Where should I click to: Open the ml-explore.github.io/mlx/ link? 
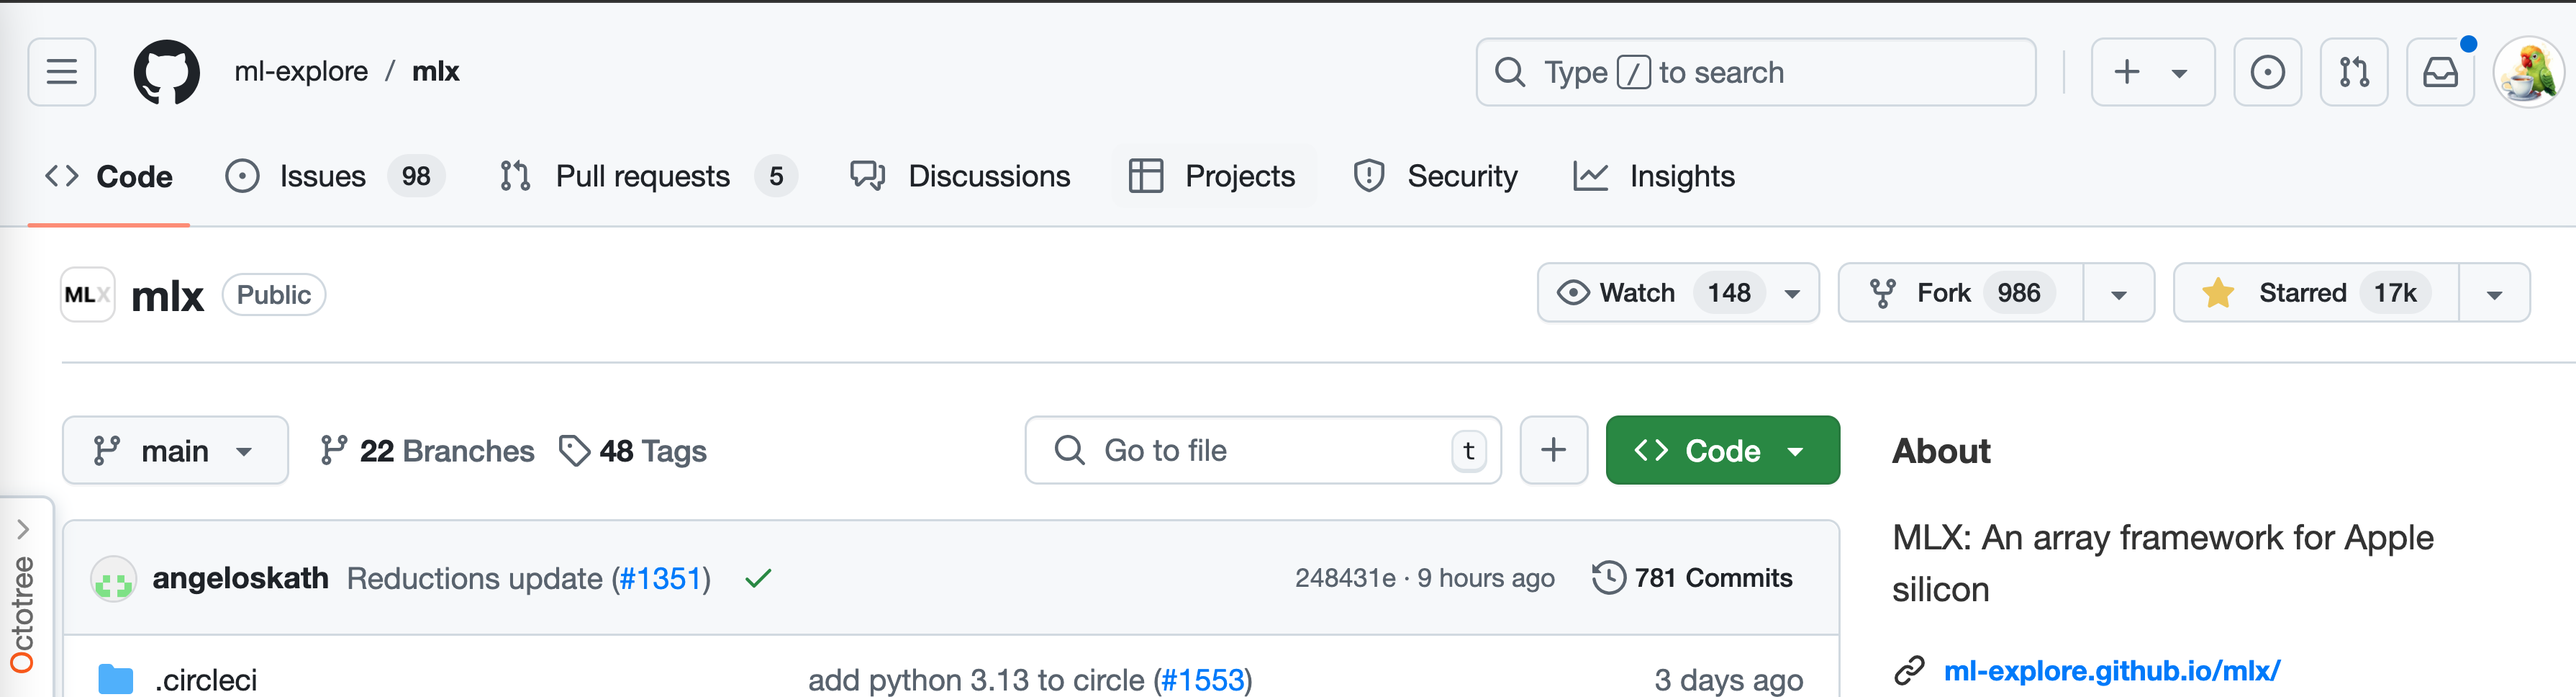[x=2112, y=670]
